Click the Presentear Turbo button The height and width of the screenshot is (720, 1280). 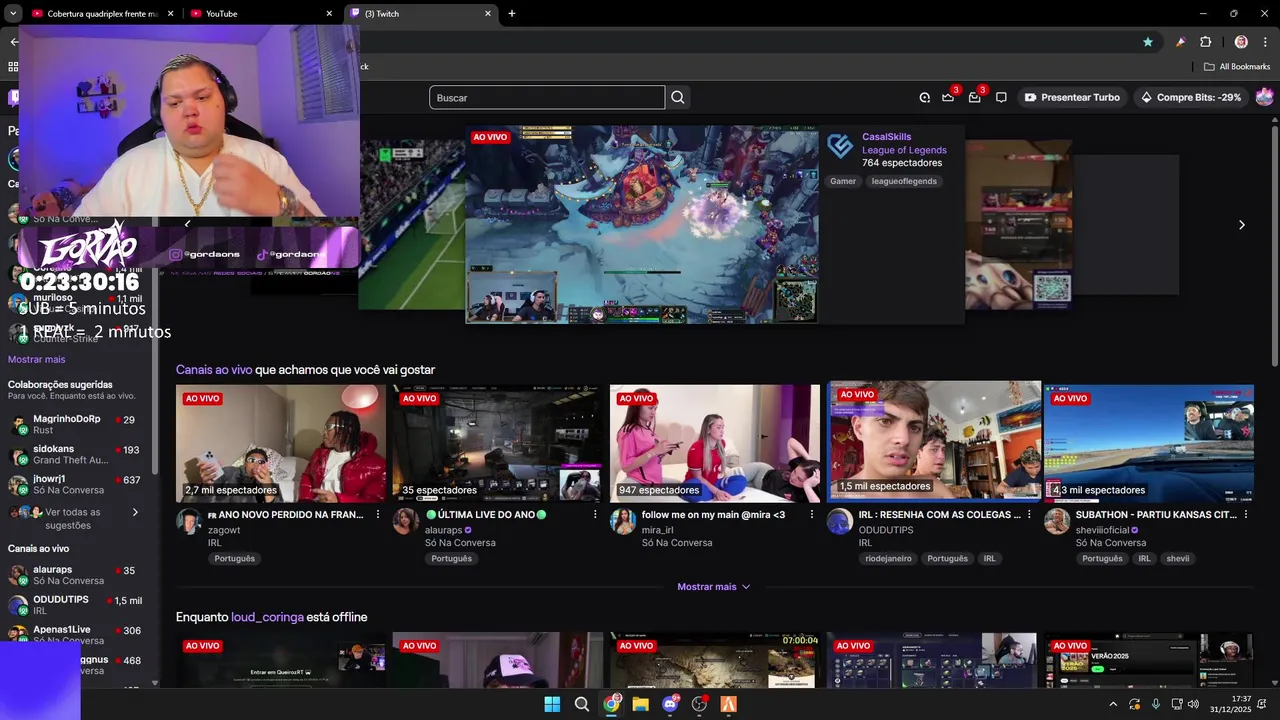pyautogui.click(x=1071, y=97)
